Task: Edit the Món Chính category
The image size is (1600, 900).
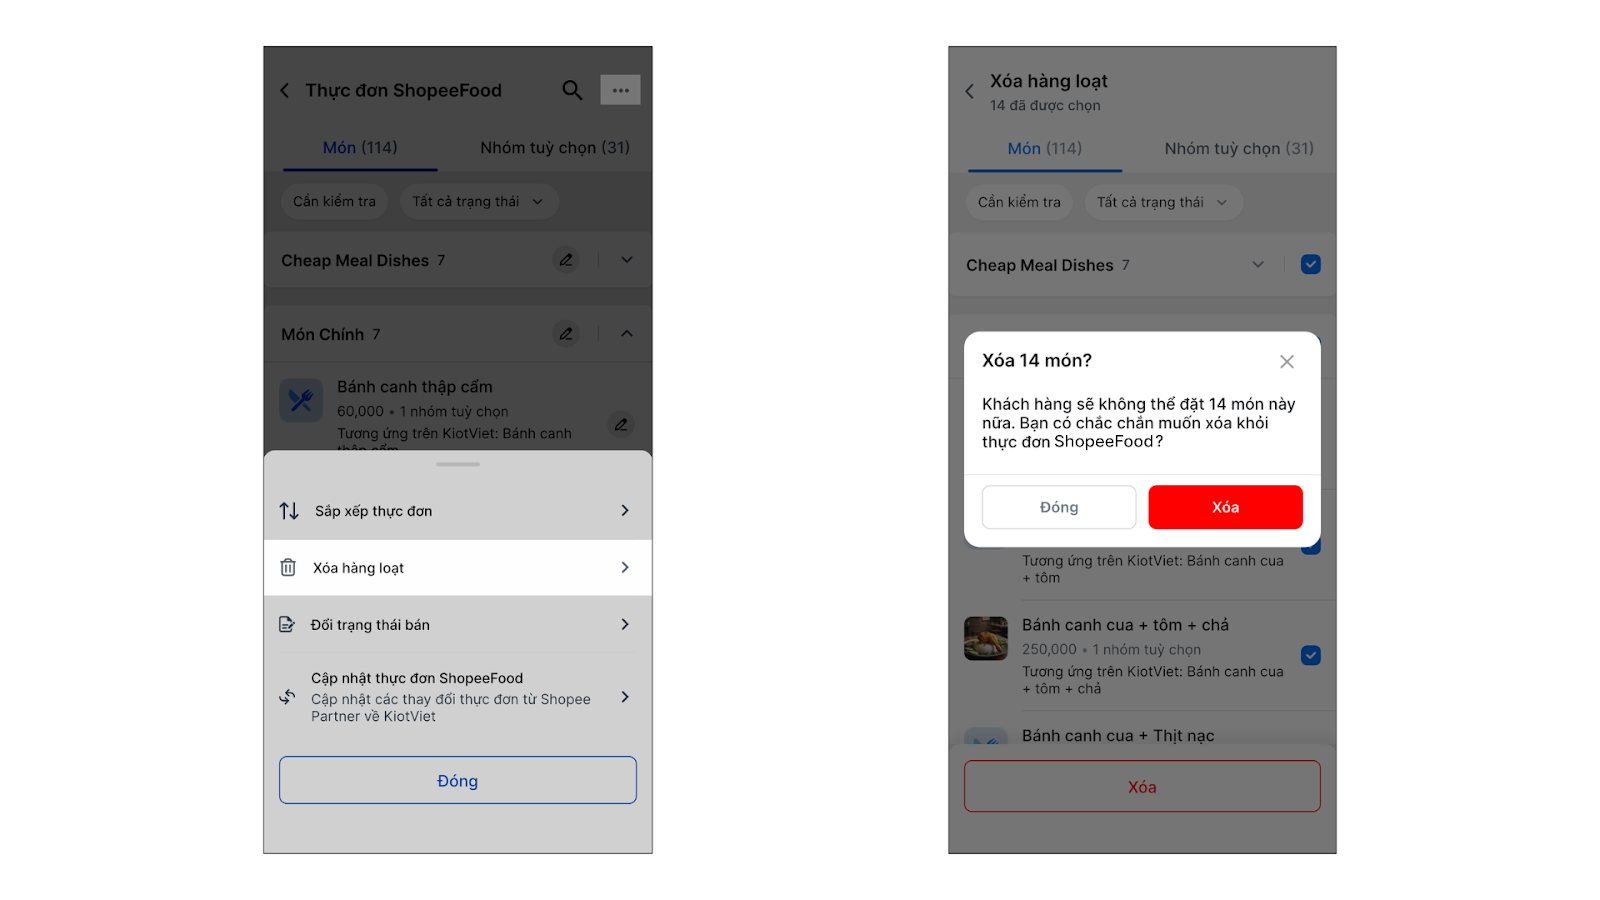Action: click(x=566, y=334)
